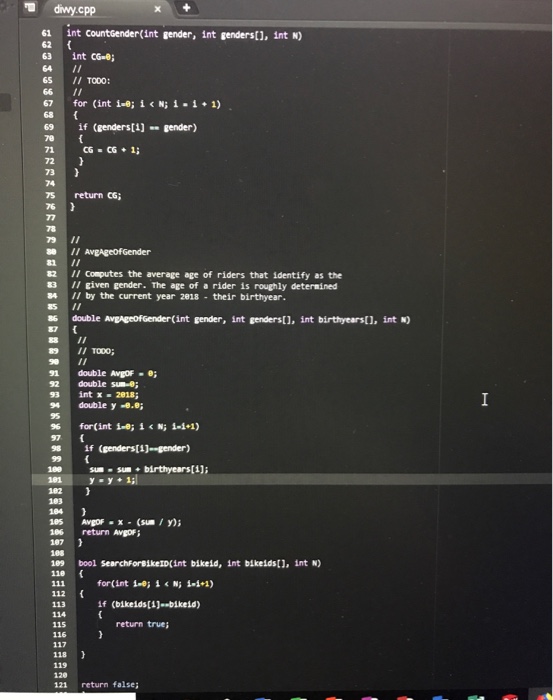The height and width of the screenshot is (700, 553).
Task: Open a new tab with the plus button
Action: point(187,8)
